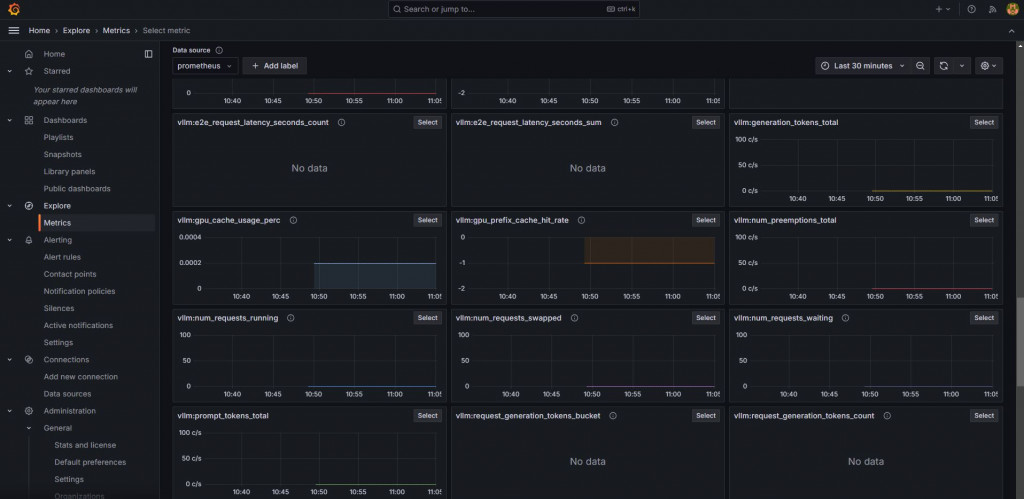1024x499 pixels.
Task: Click info icon for num_requests_waiting
Action: [846, 318]
